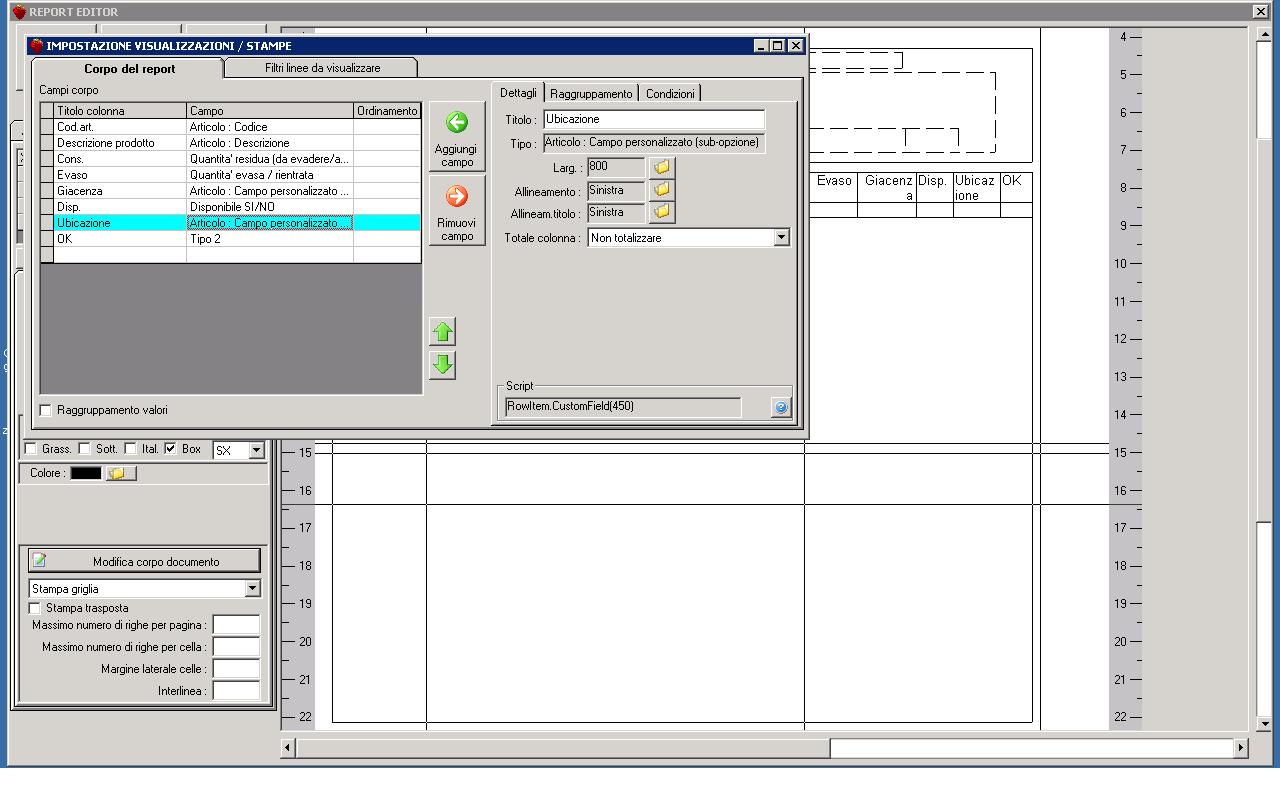Image resolution: width=1280 pixels, height=800 pixels.
Task: Click the Articolo : Codice field cell
Action: coord(270,127)
